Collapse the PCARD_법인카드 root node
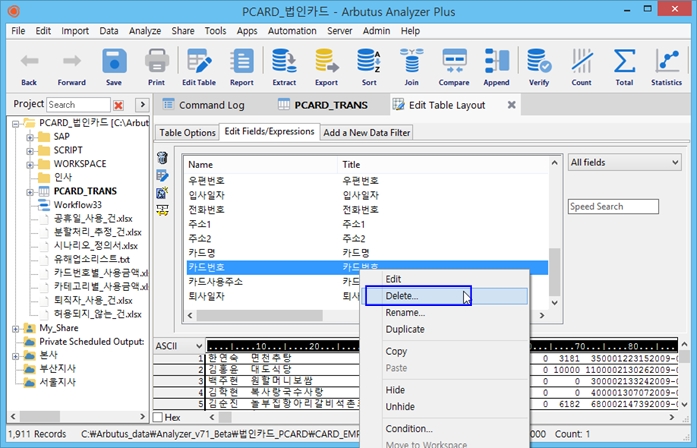697x448 pixels. [x=16, y=124]
